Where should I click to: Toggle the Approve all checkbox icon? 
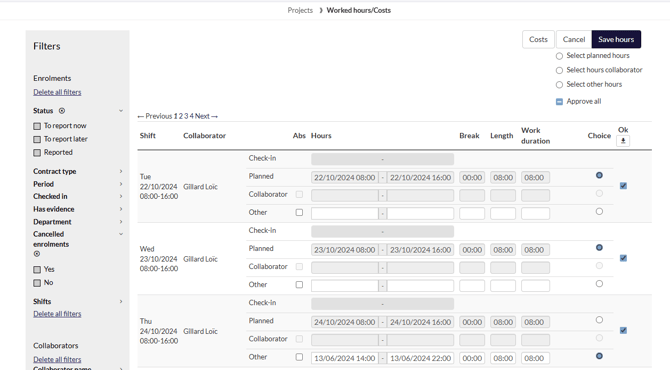[559, 102]
